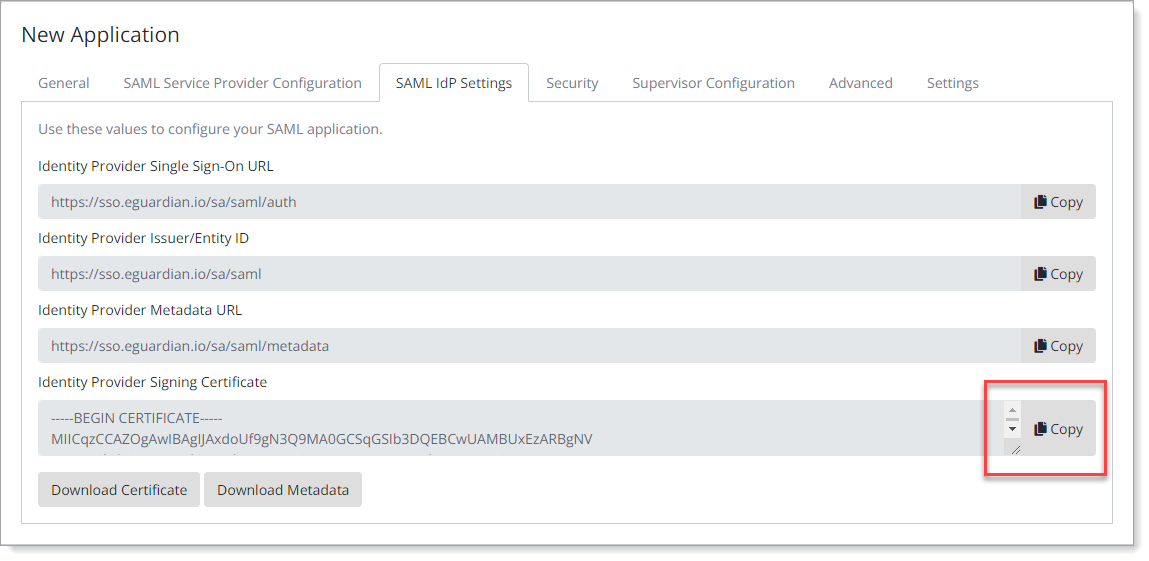Copy the Identity Provider Signing Certificate
This screenshot has width=1149, height=561.
click(1058, 429)
